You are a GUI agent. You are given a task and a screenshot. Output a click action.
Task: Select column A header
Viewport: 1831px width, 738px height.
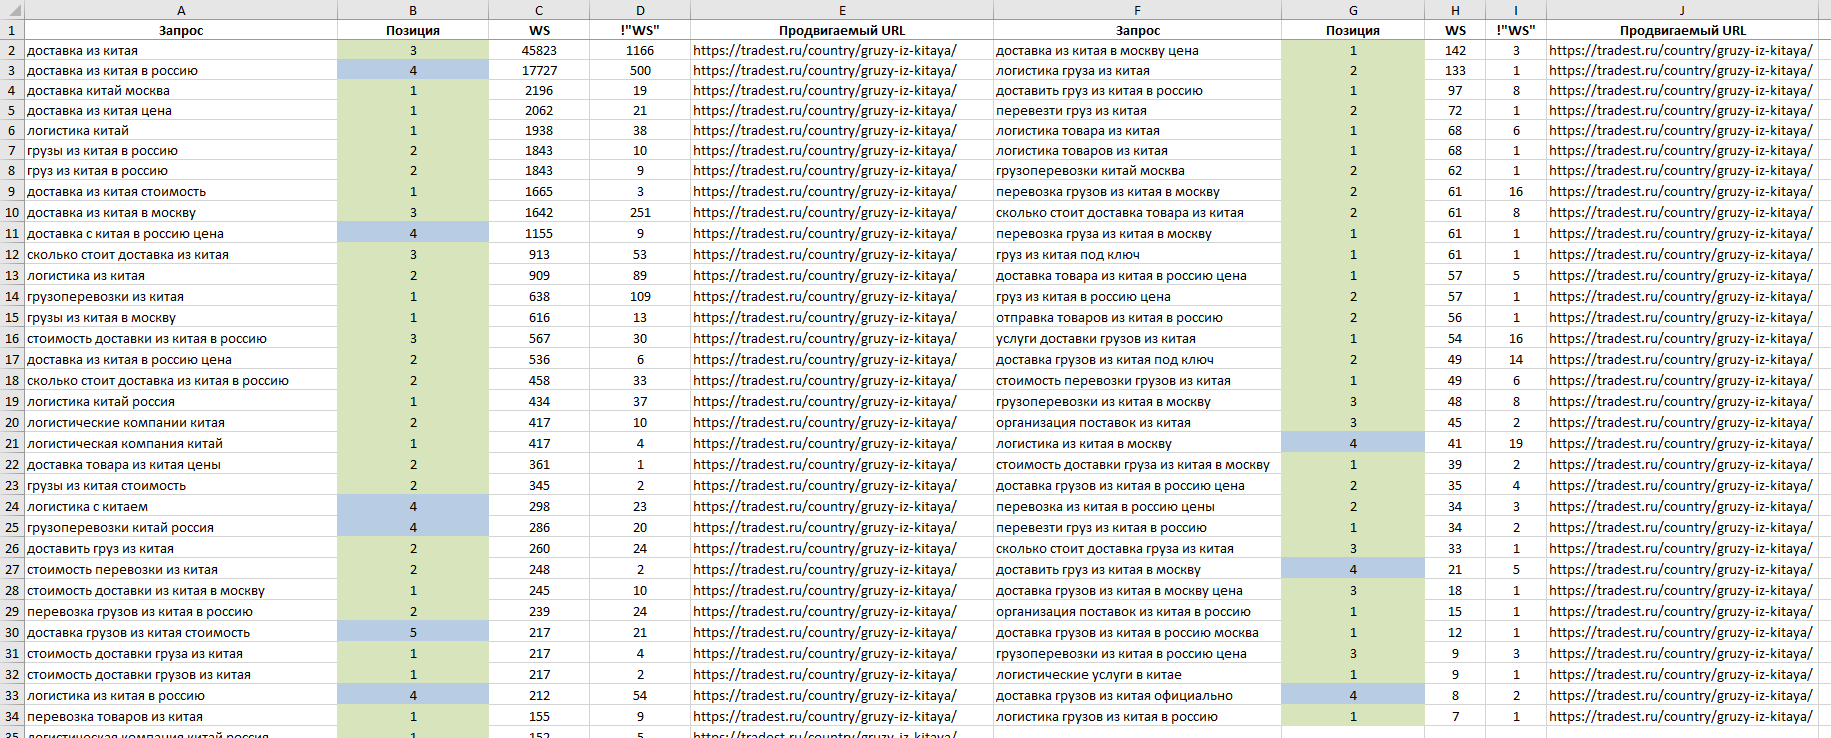point(181,10)
